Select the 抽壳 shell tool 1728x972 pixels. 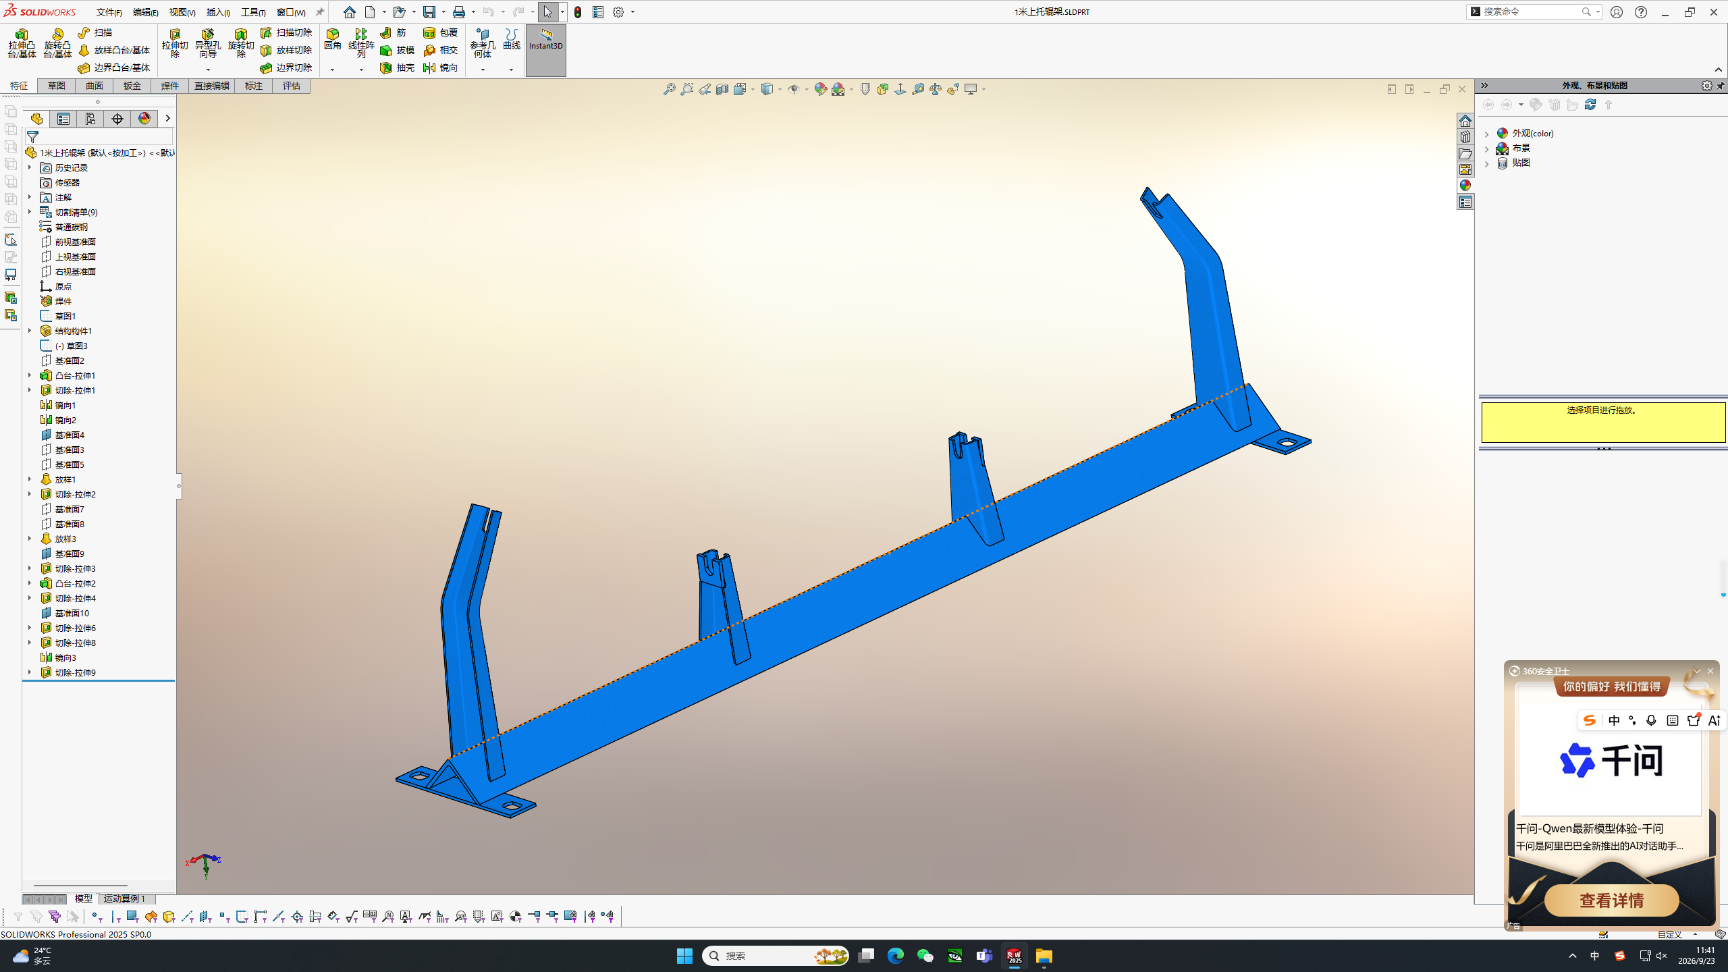[x=397, y=68]
